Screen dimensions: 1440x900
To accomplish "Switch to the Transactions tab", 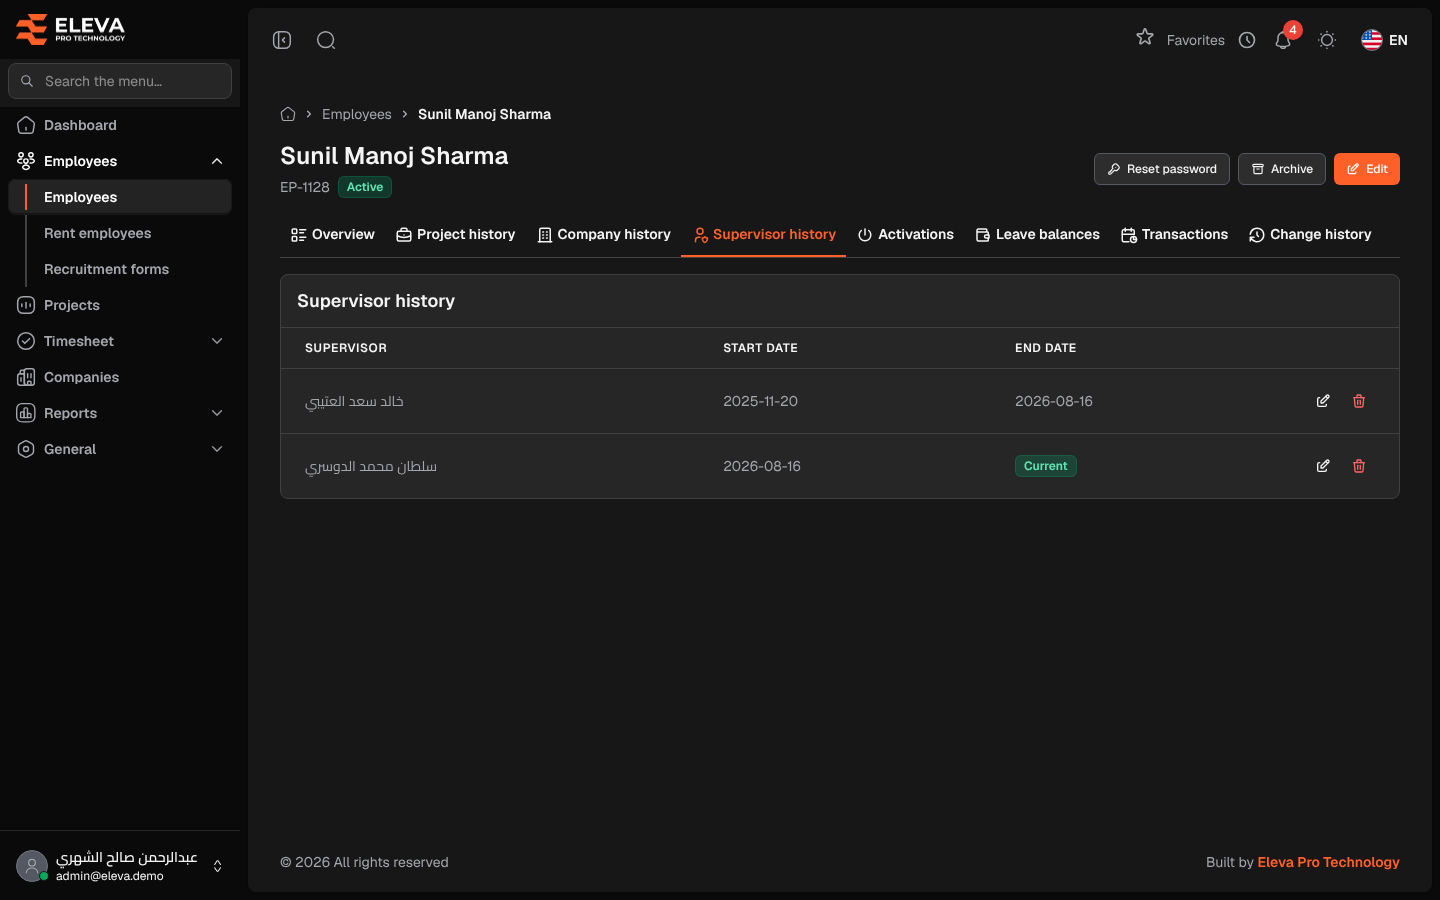I will (1174, 235).
